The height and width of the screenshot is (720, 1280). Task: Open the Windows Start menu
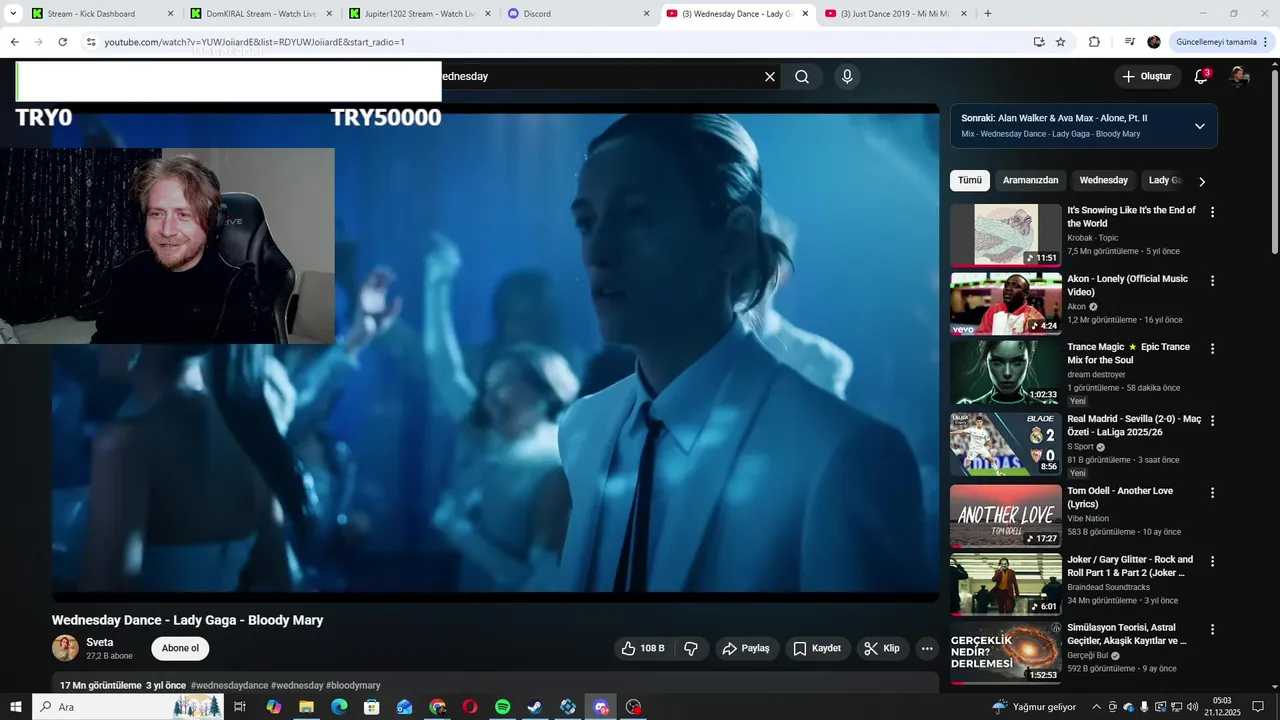(15, 707)
